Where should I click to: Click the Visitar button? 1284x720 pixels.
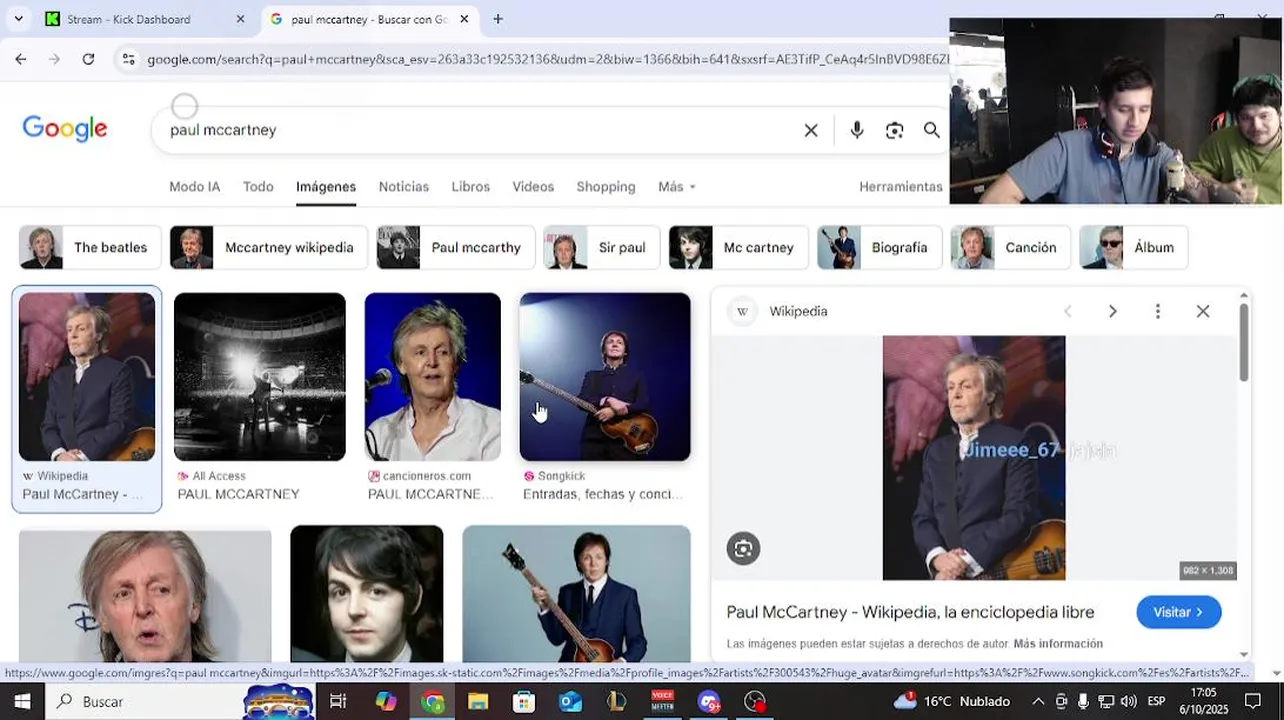pyautogui.click(x=1179, y=612)
